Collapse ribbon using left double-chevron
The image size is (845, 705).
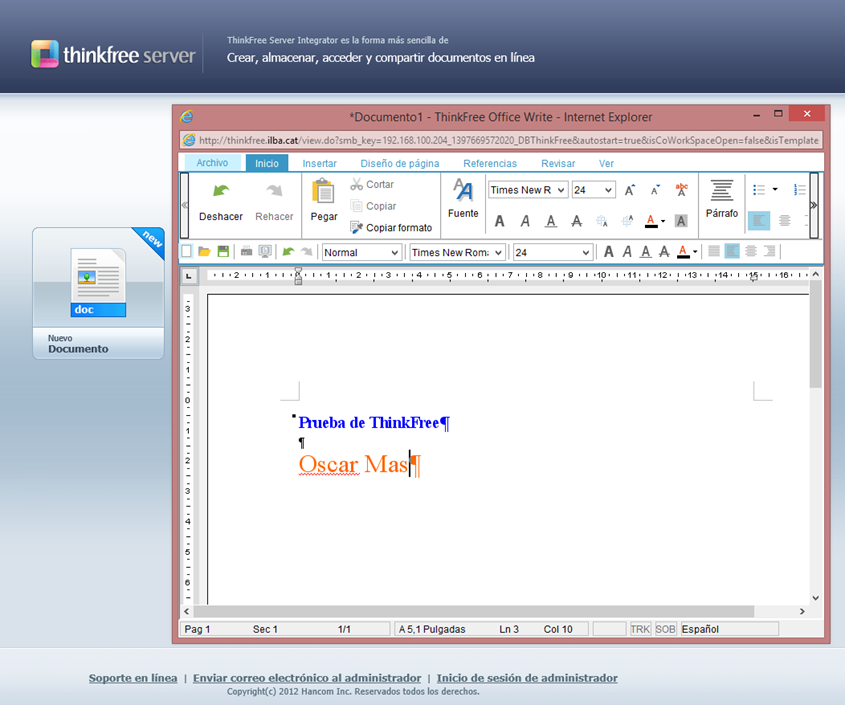(x=184, y=205)
